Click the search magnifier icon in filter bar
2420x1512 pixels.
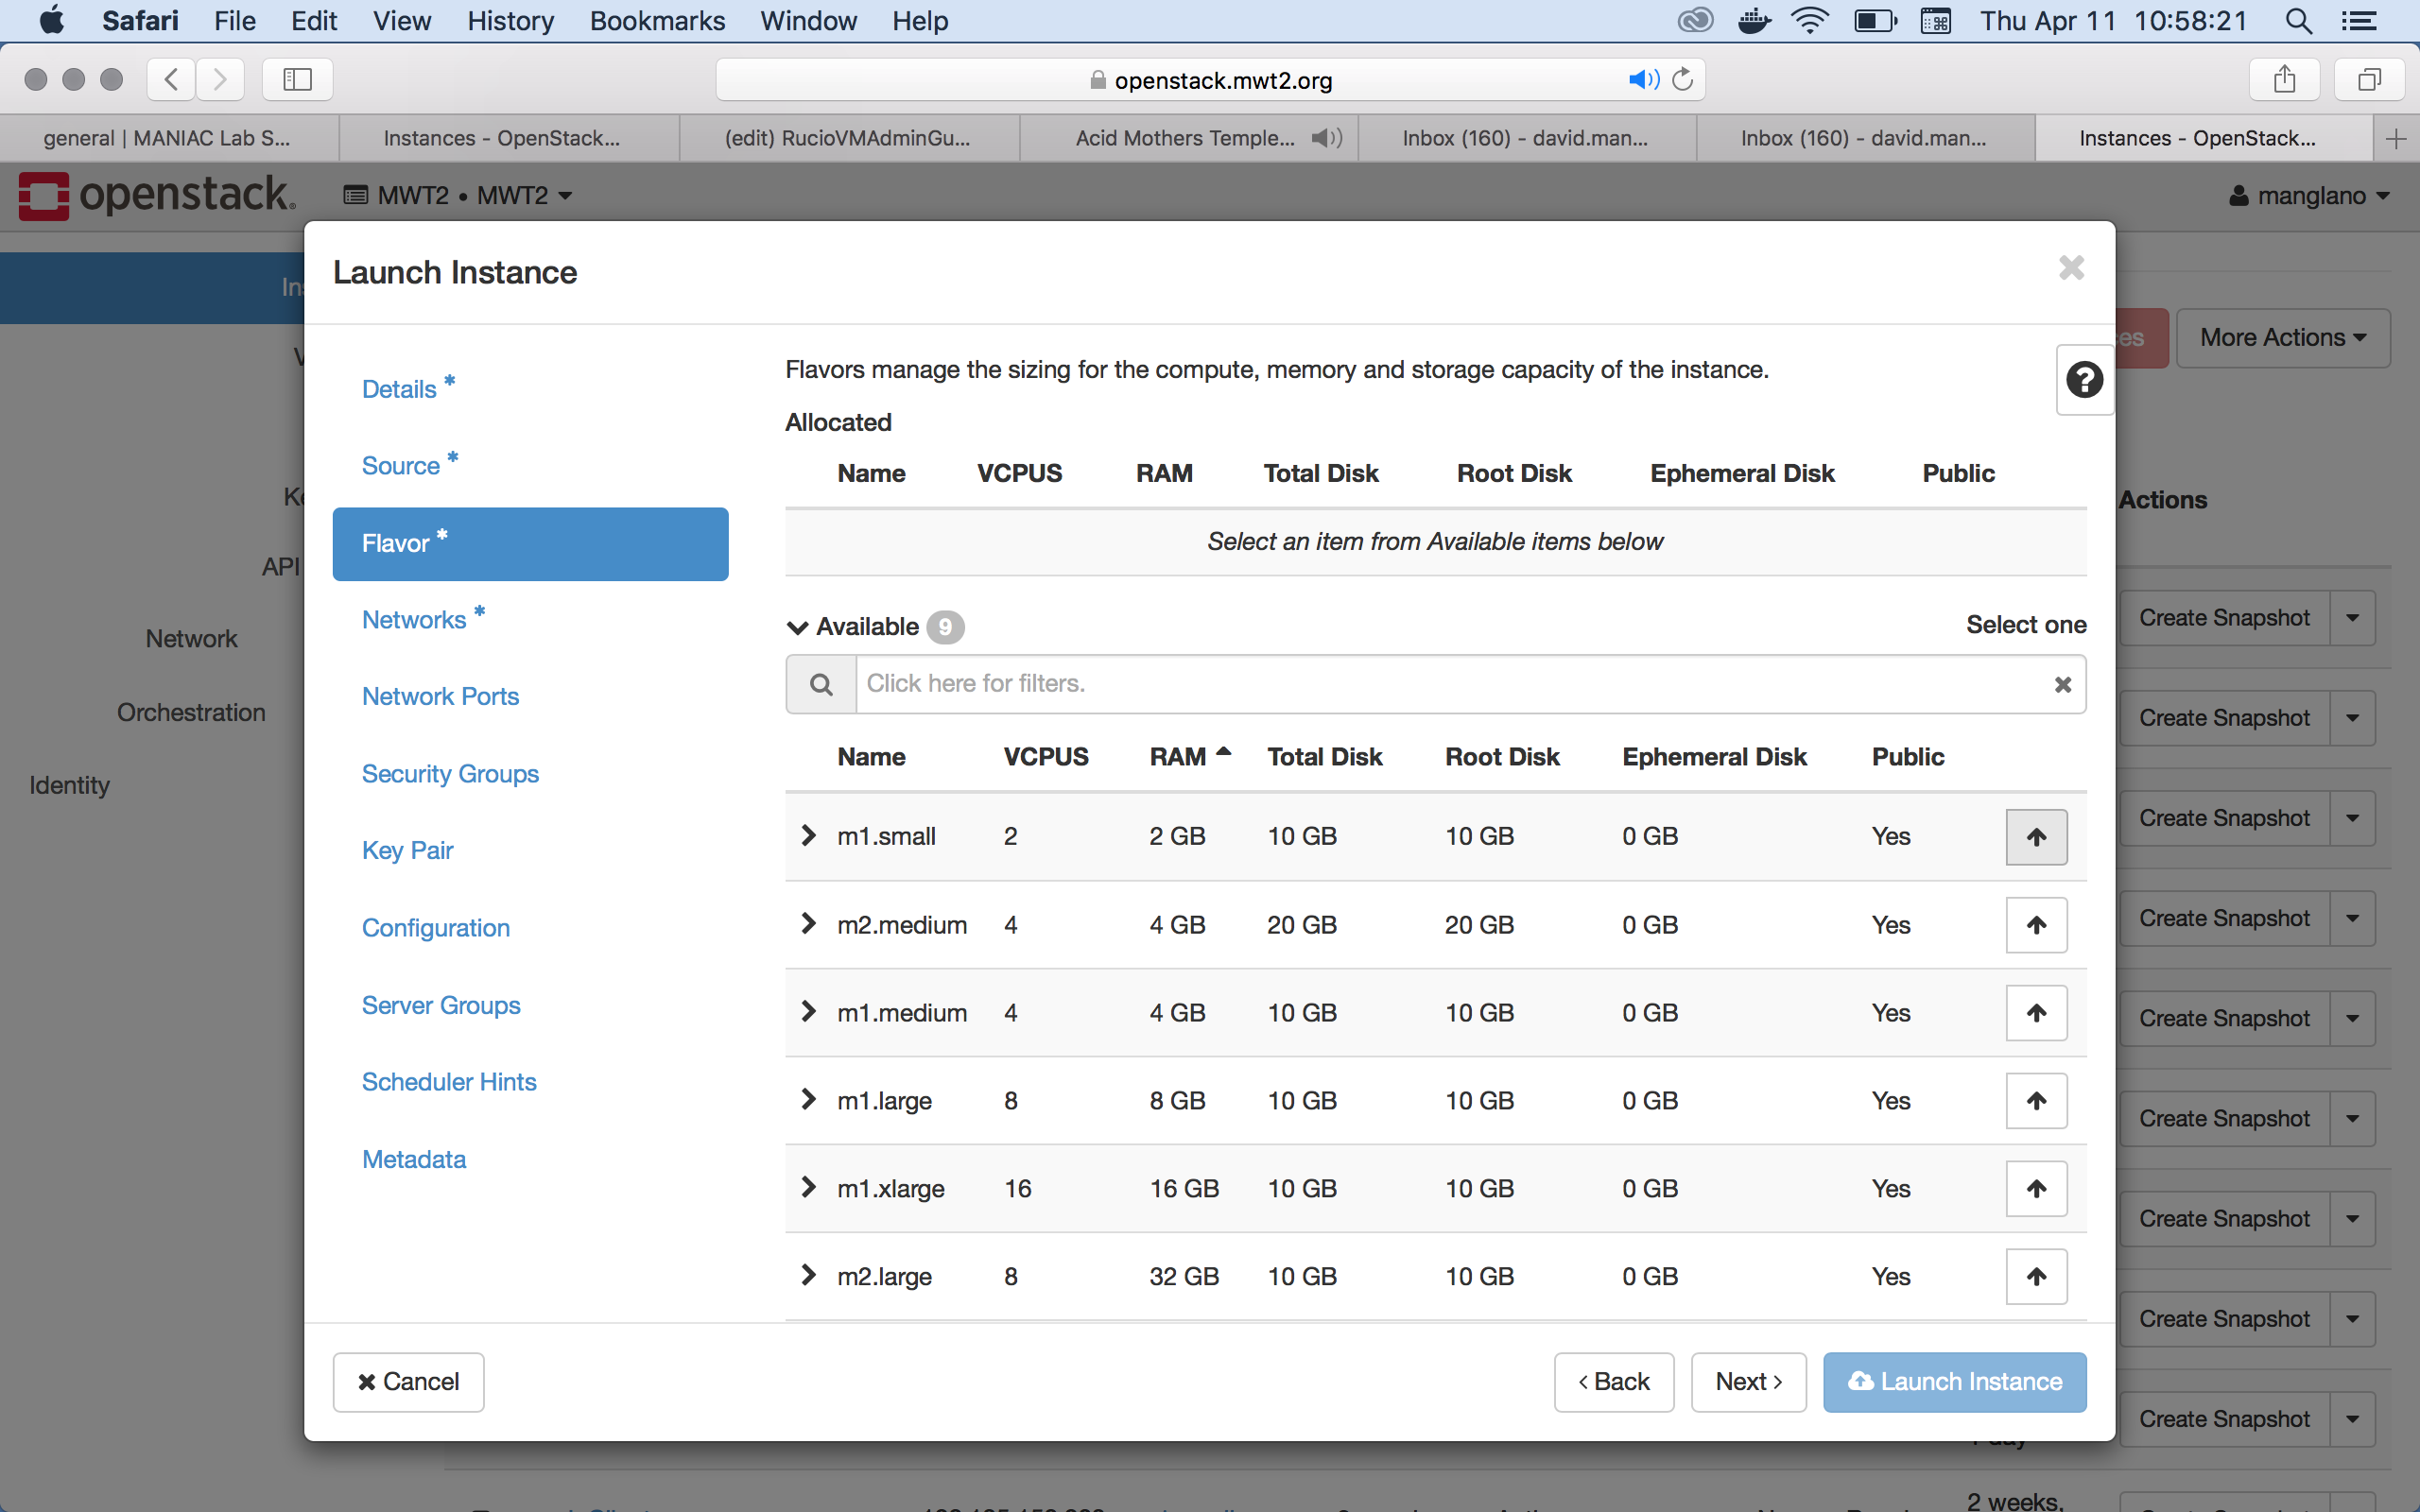tap(821, 684)
